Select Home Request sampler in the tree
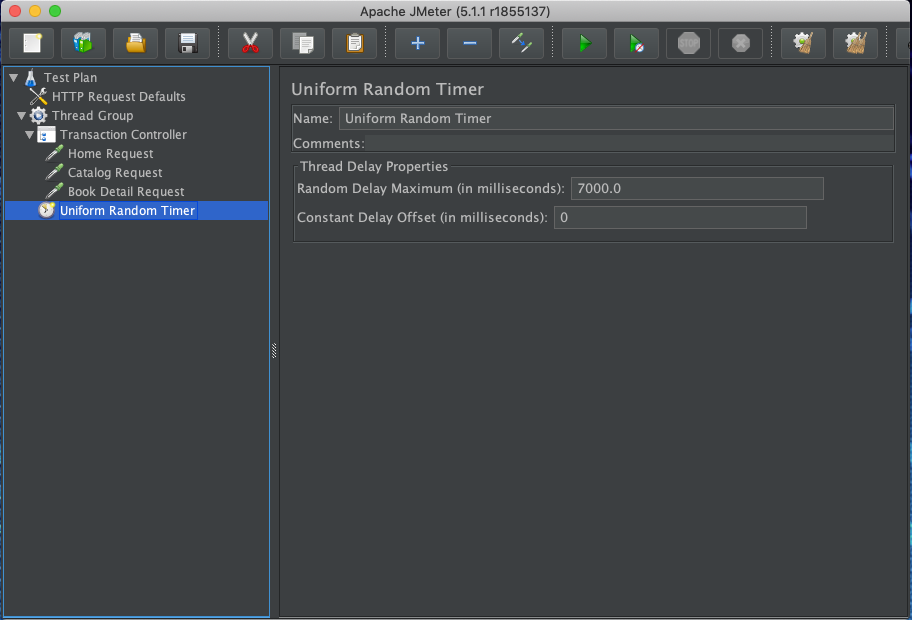The width and height of the screenshot is (912, 620). [111, 154]
